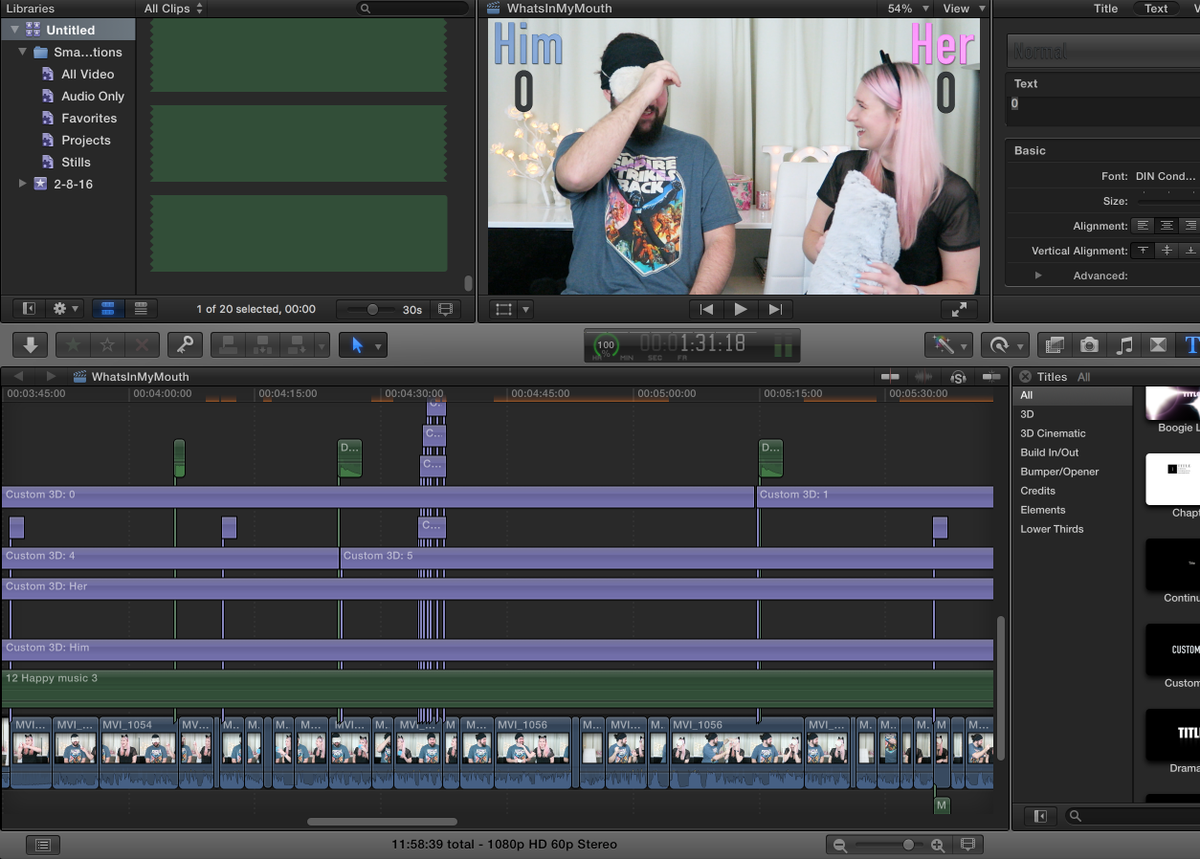Open the Keyword Editor key icon
The height and width of the screenshot is (859, 1200).
tap(185, 345)
